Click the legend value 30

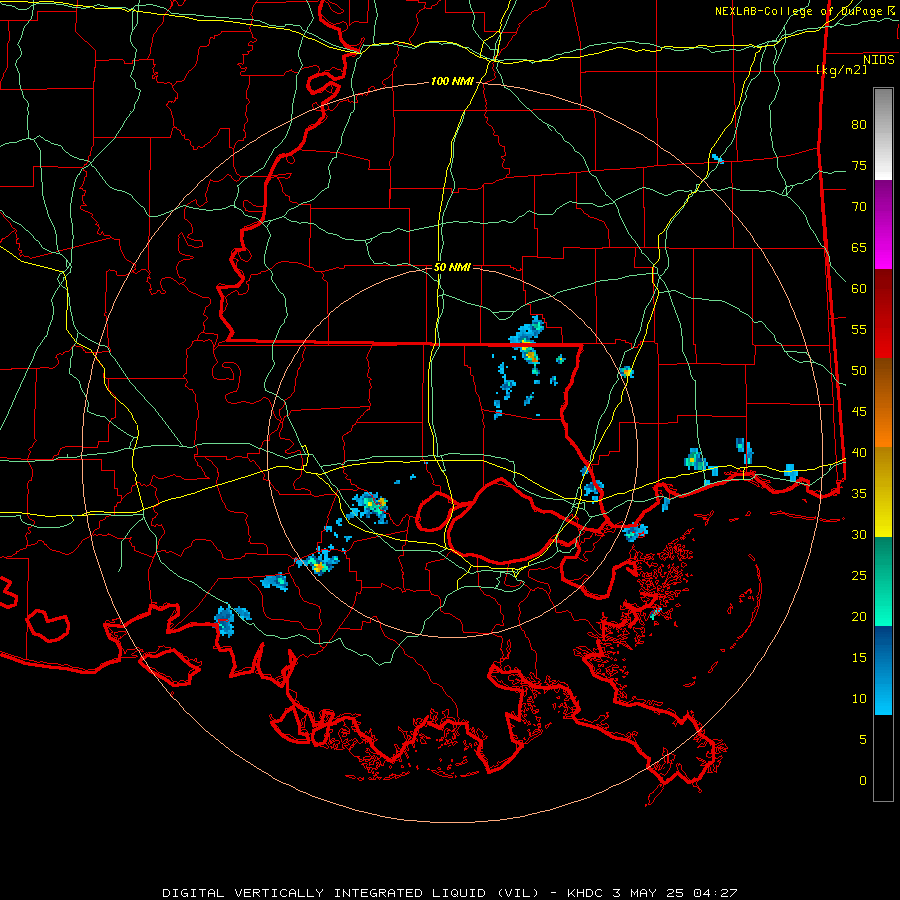(859, 535)
